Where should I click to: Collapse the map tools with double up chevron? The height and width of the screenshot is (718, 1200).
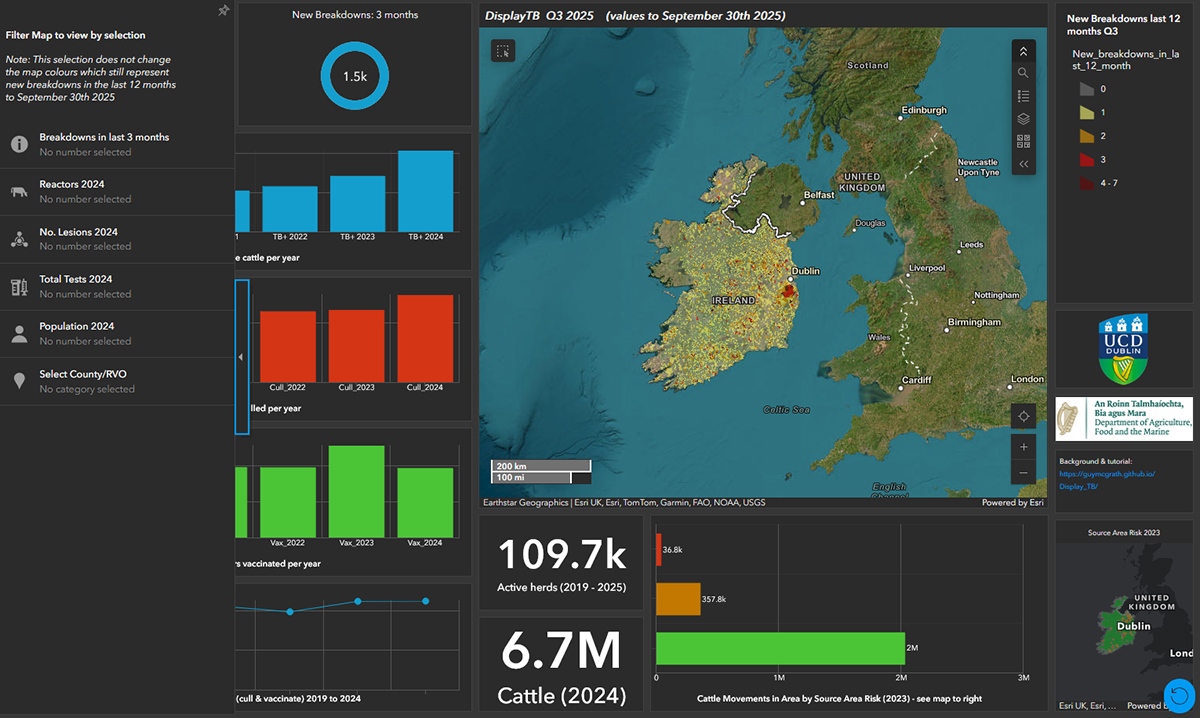point(1023,51)
